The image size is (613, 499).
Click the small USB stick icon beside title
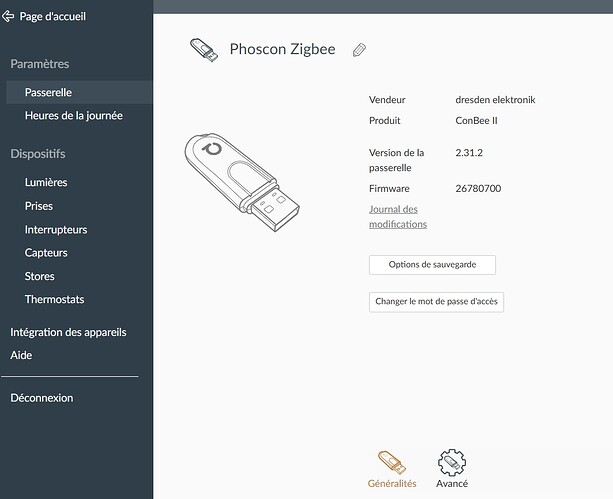click(x=204, y=50)
